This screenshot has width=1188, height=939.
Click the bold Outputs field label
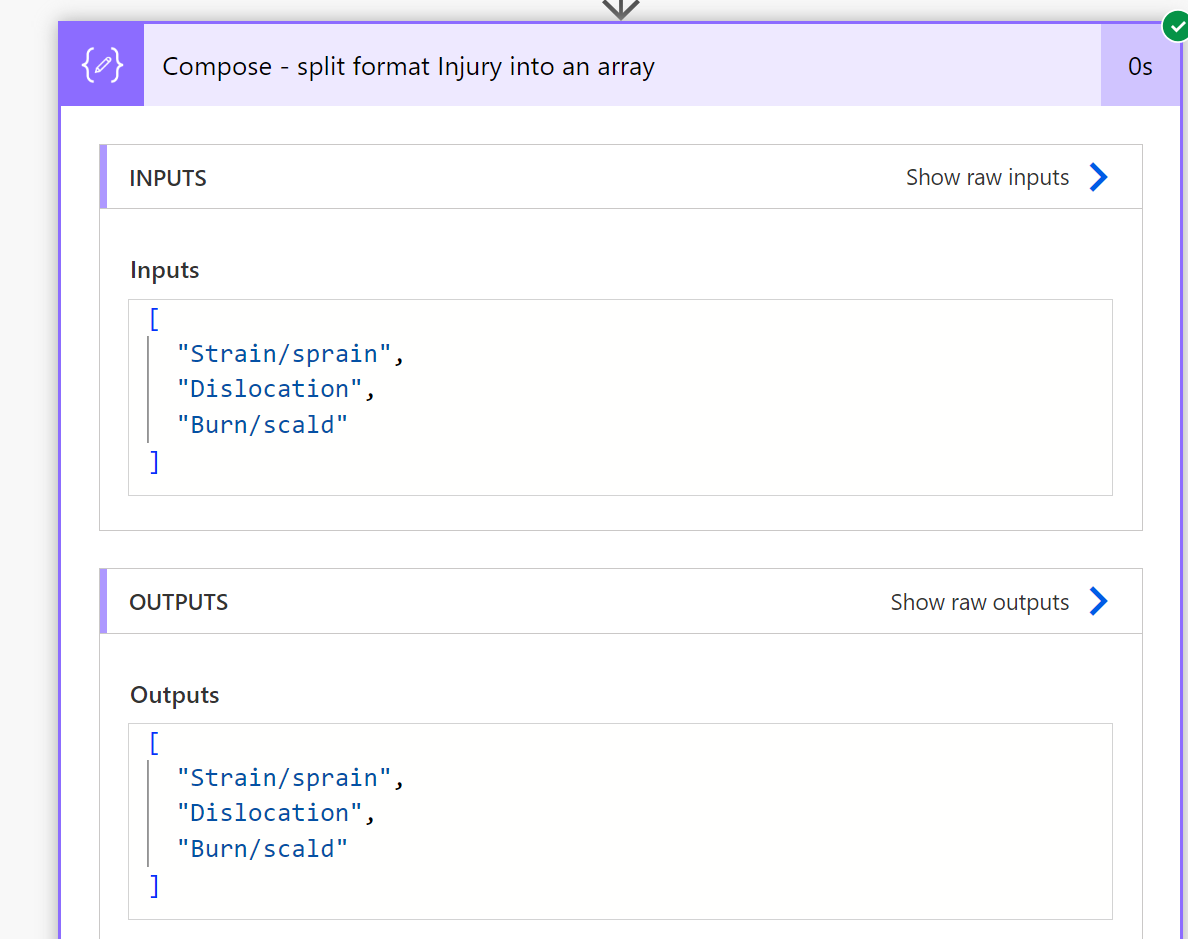(175, 695)
